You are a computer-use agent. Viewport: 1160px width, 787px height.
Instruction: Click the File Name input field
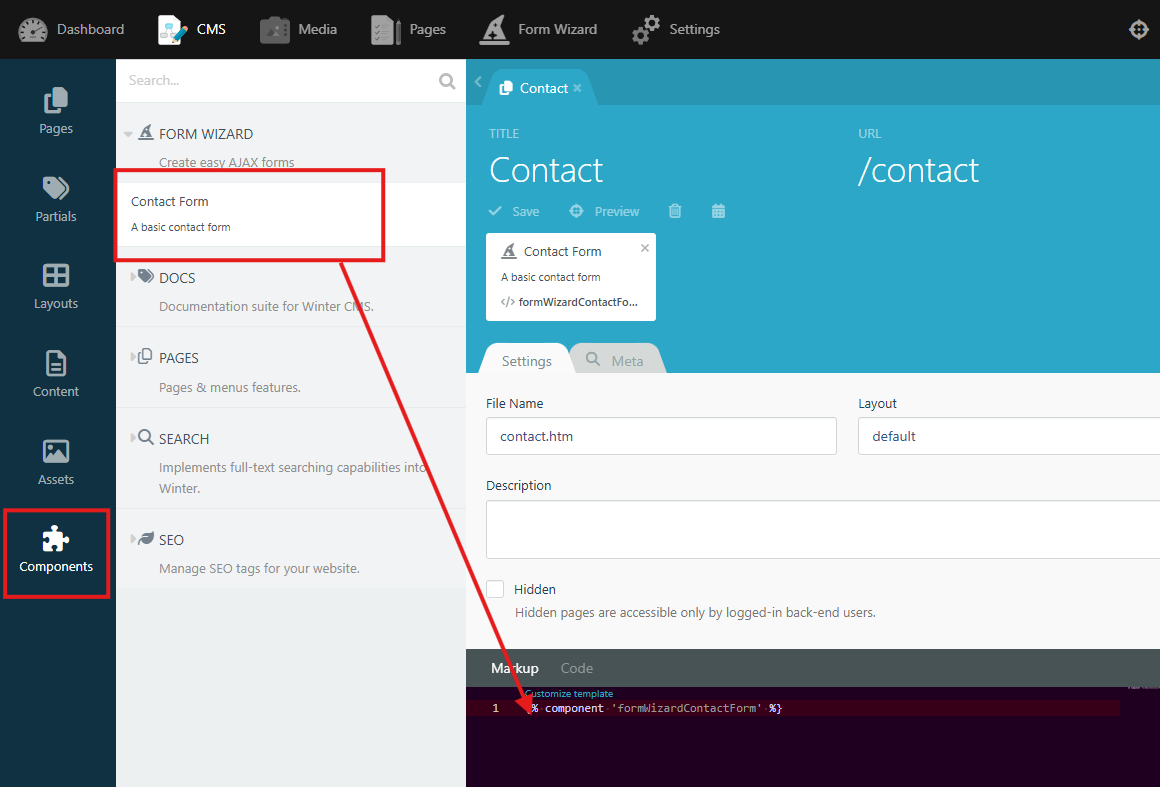[x=661, y=436]
